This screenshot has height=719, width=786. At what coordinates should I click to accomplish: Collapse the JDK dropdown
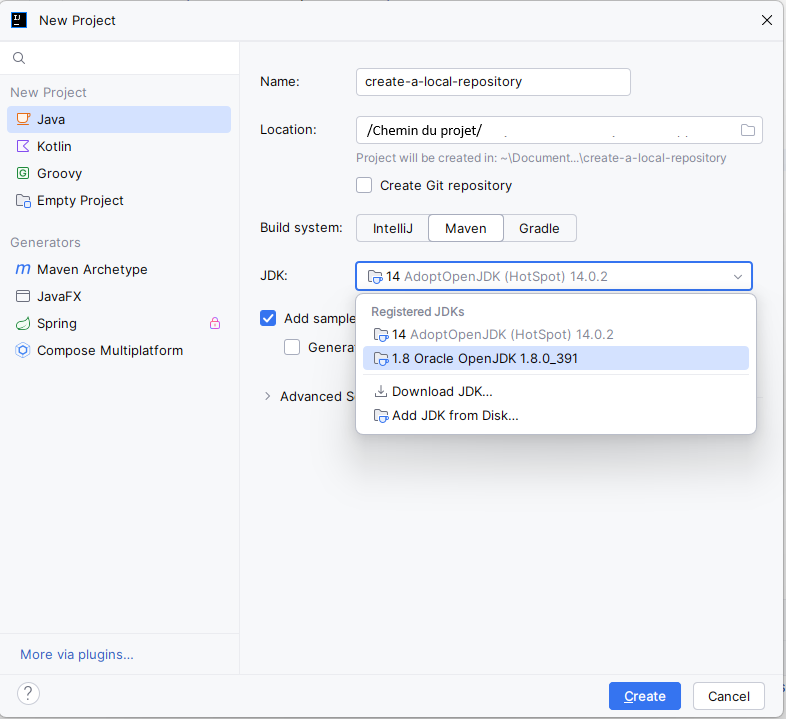tap(738, 276)
